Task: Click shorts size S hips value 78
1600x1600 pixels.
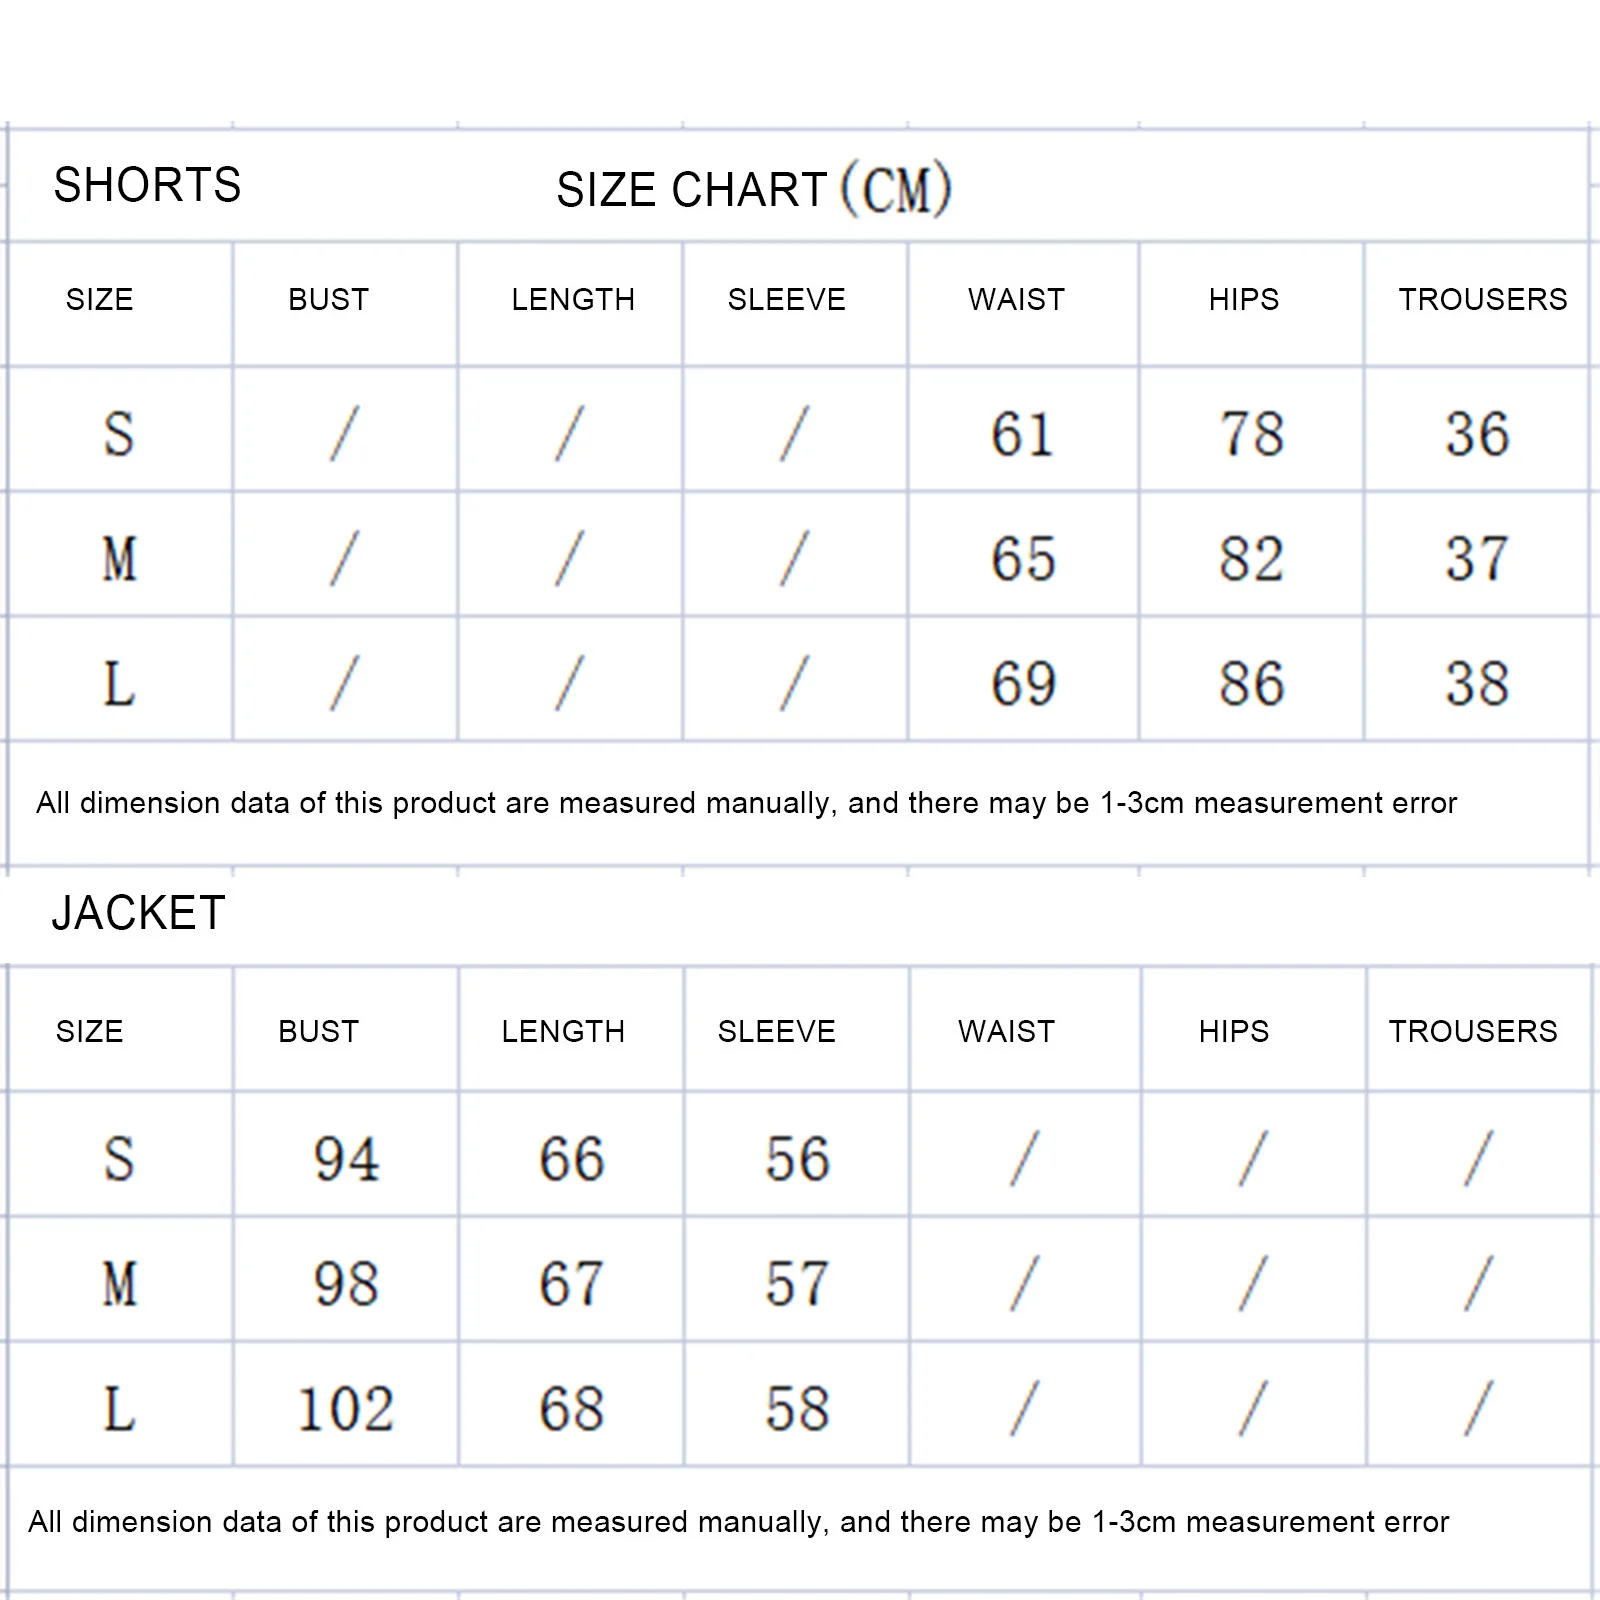Action: click(1251, 434)
